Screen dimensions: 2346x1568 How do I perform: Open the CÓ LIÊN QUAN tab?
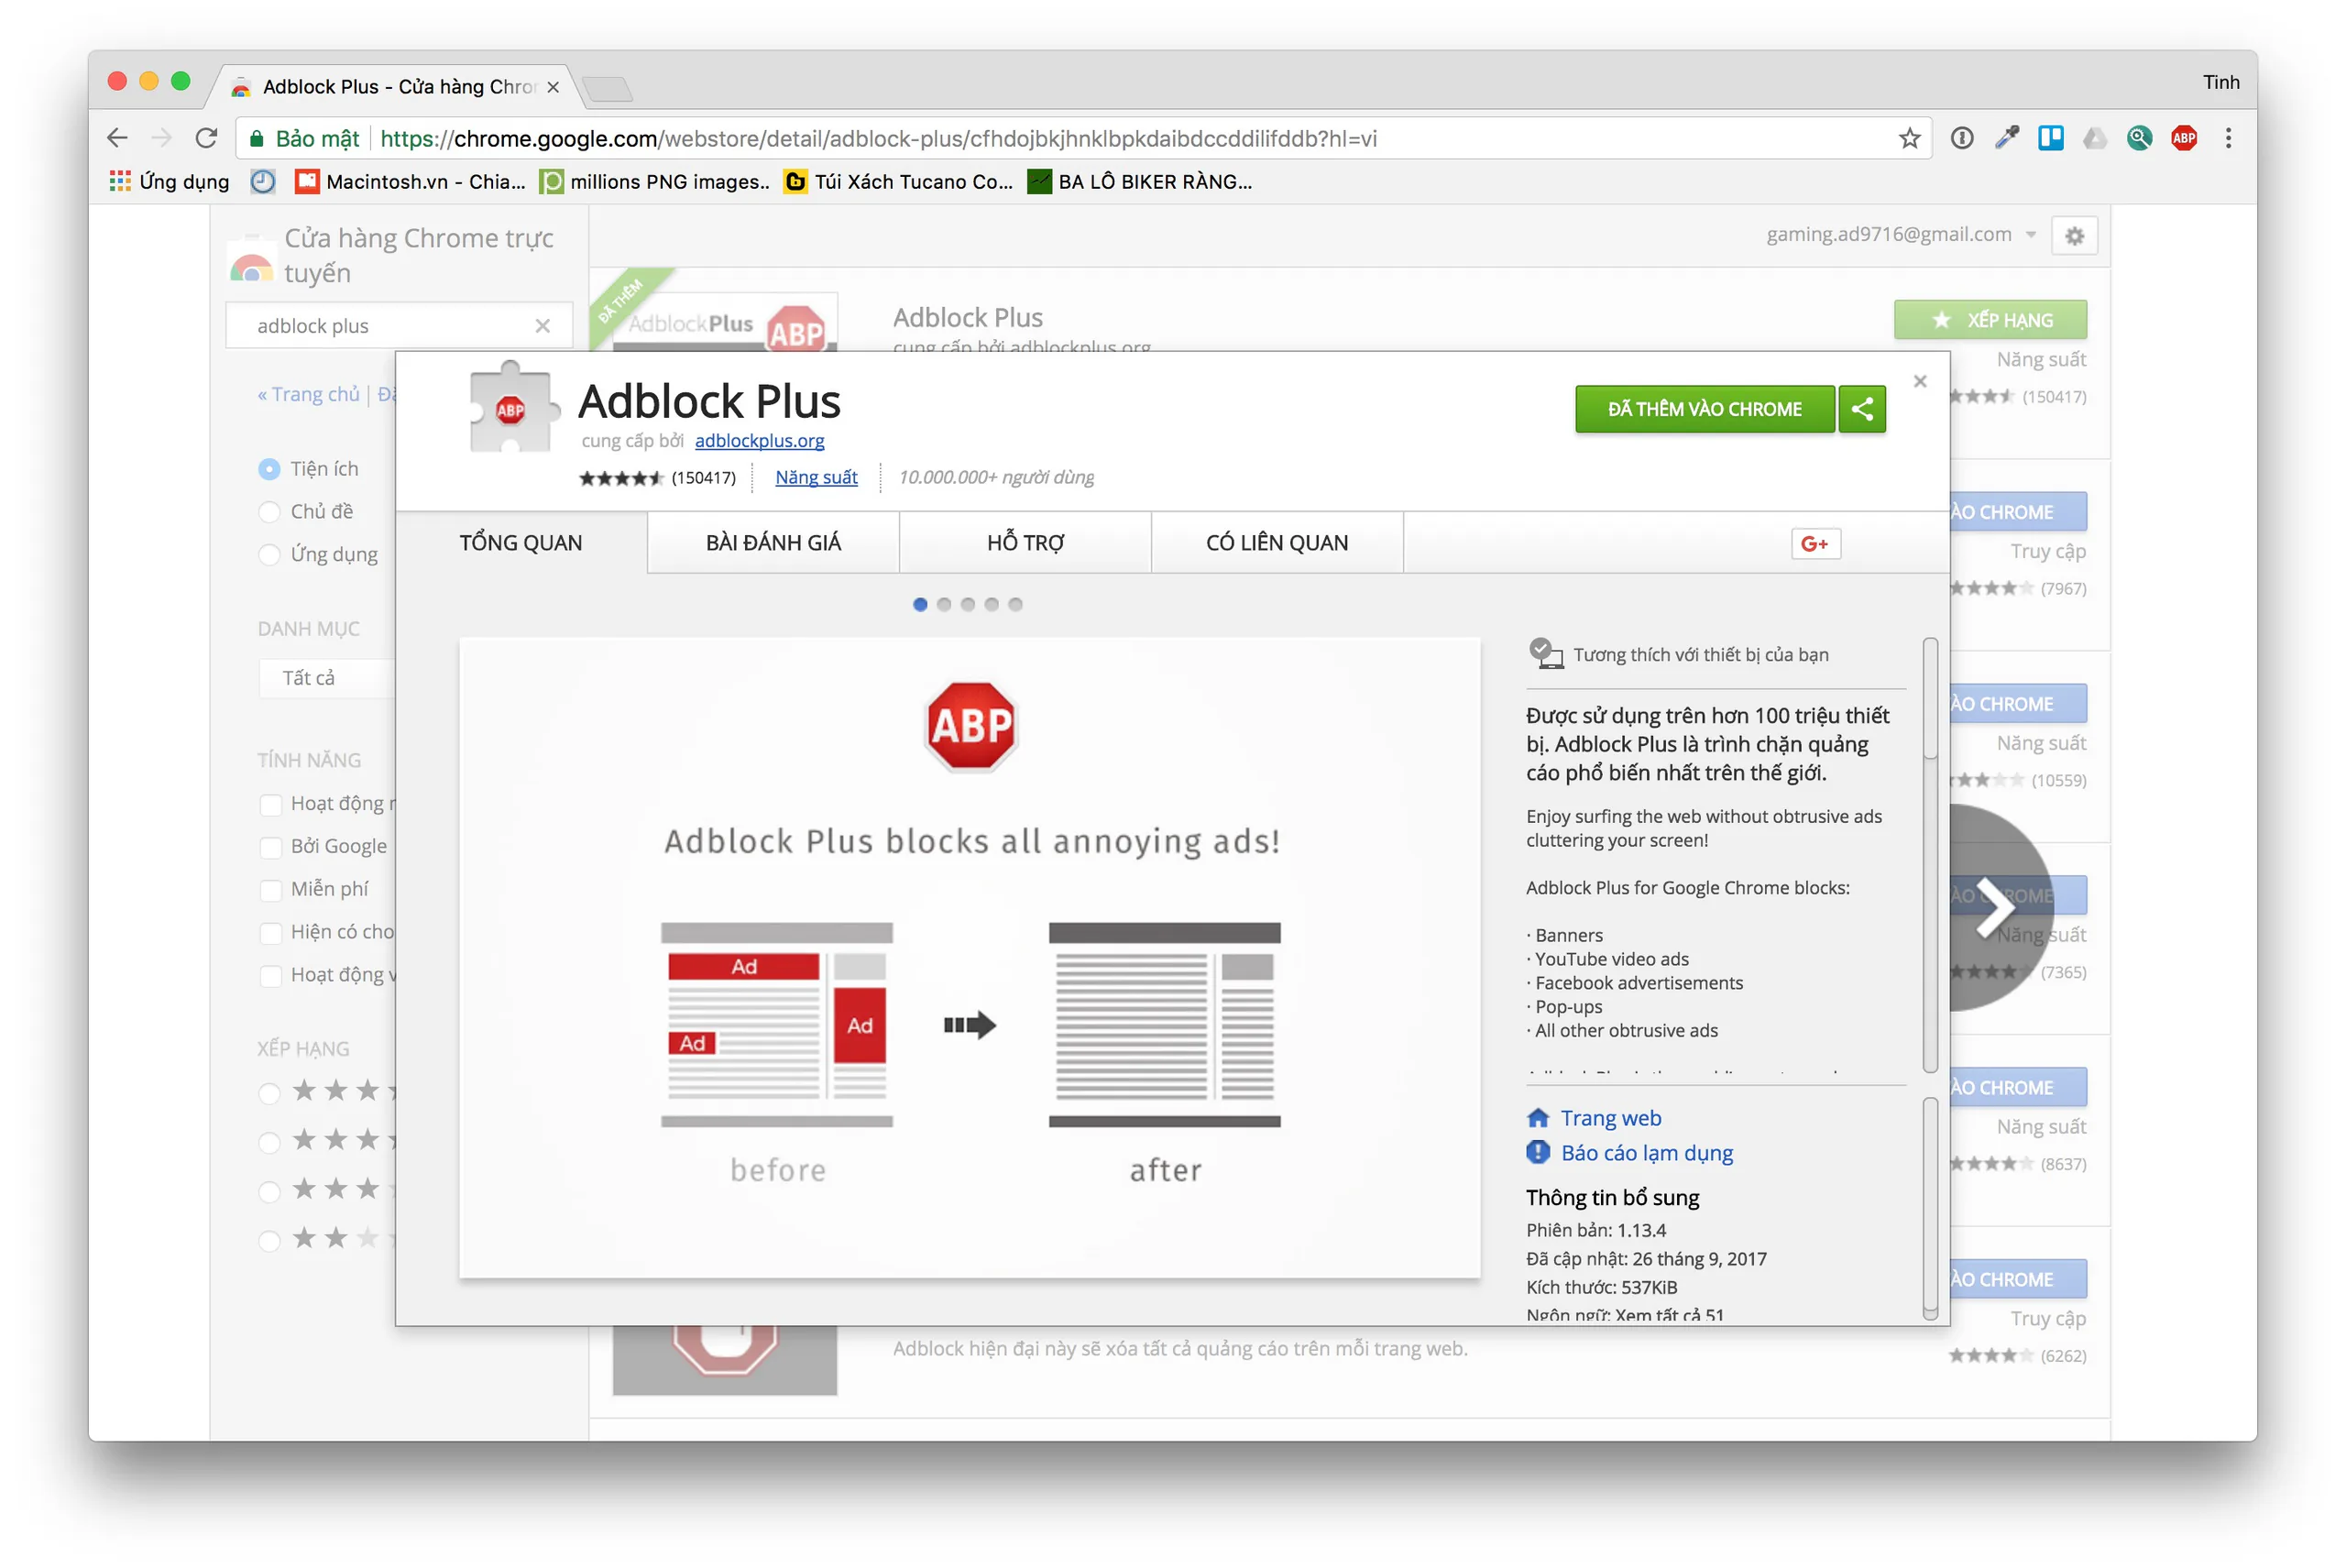point(1277,543)
